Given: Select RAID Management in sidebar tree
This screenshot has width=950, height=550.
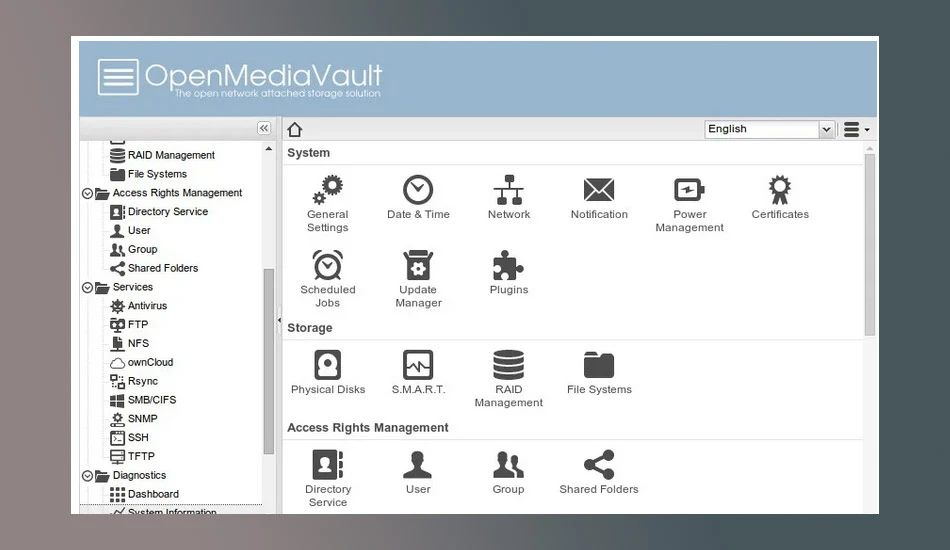Looking at the screenshot, I should 162,155.
